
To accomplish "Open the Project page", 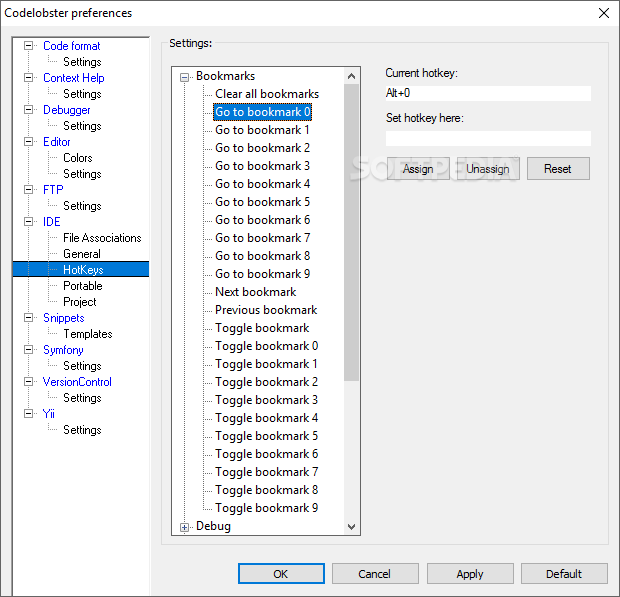I will point(79,302).
